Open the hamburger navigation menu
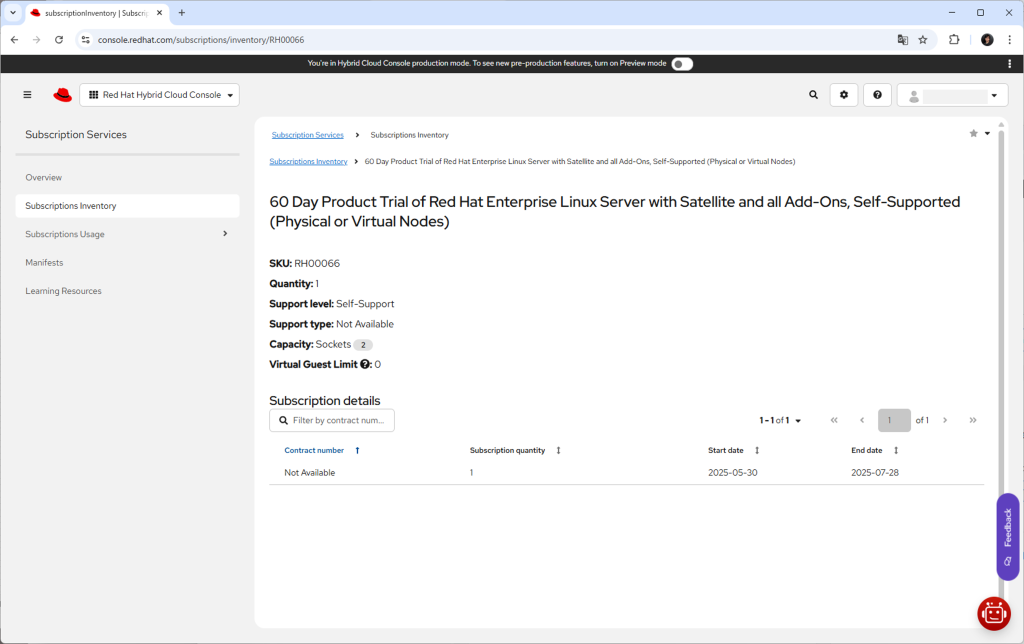The width and height of the screenshot is (1024, 644). [x=27, y=95]
